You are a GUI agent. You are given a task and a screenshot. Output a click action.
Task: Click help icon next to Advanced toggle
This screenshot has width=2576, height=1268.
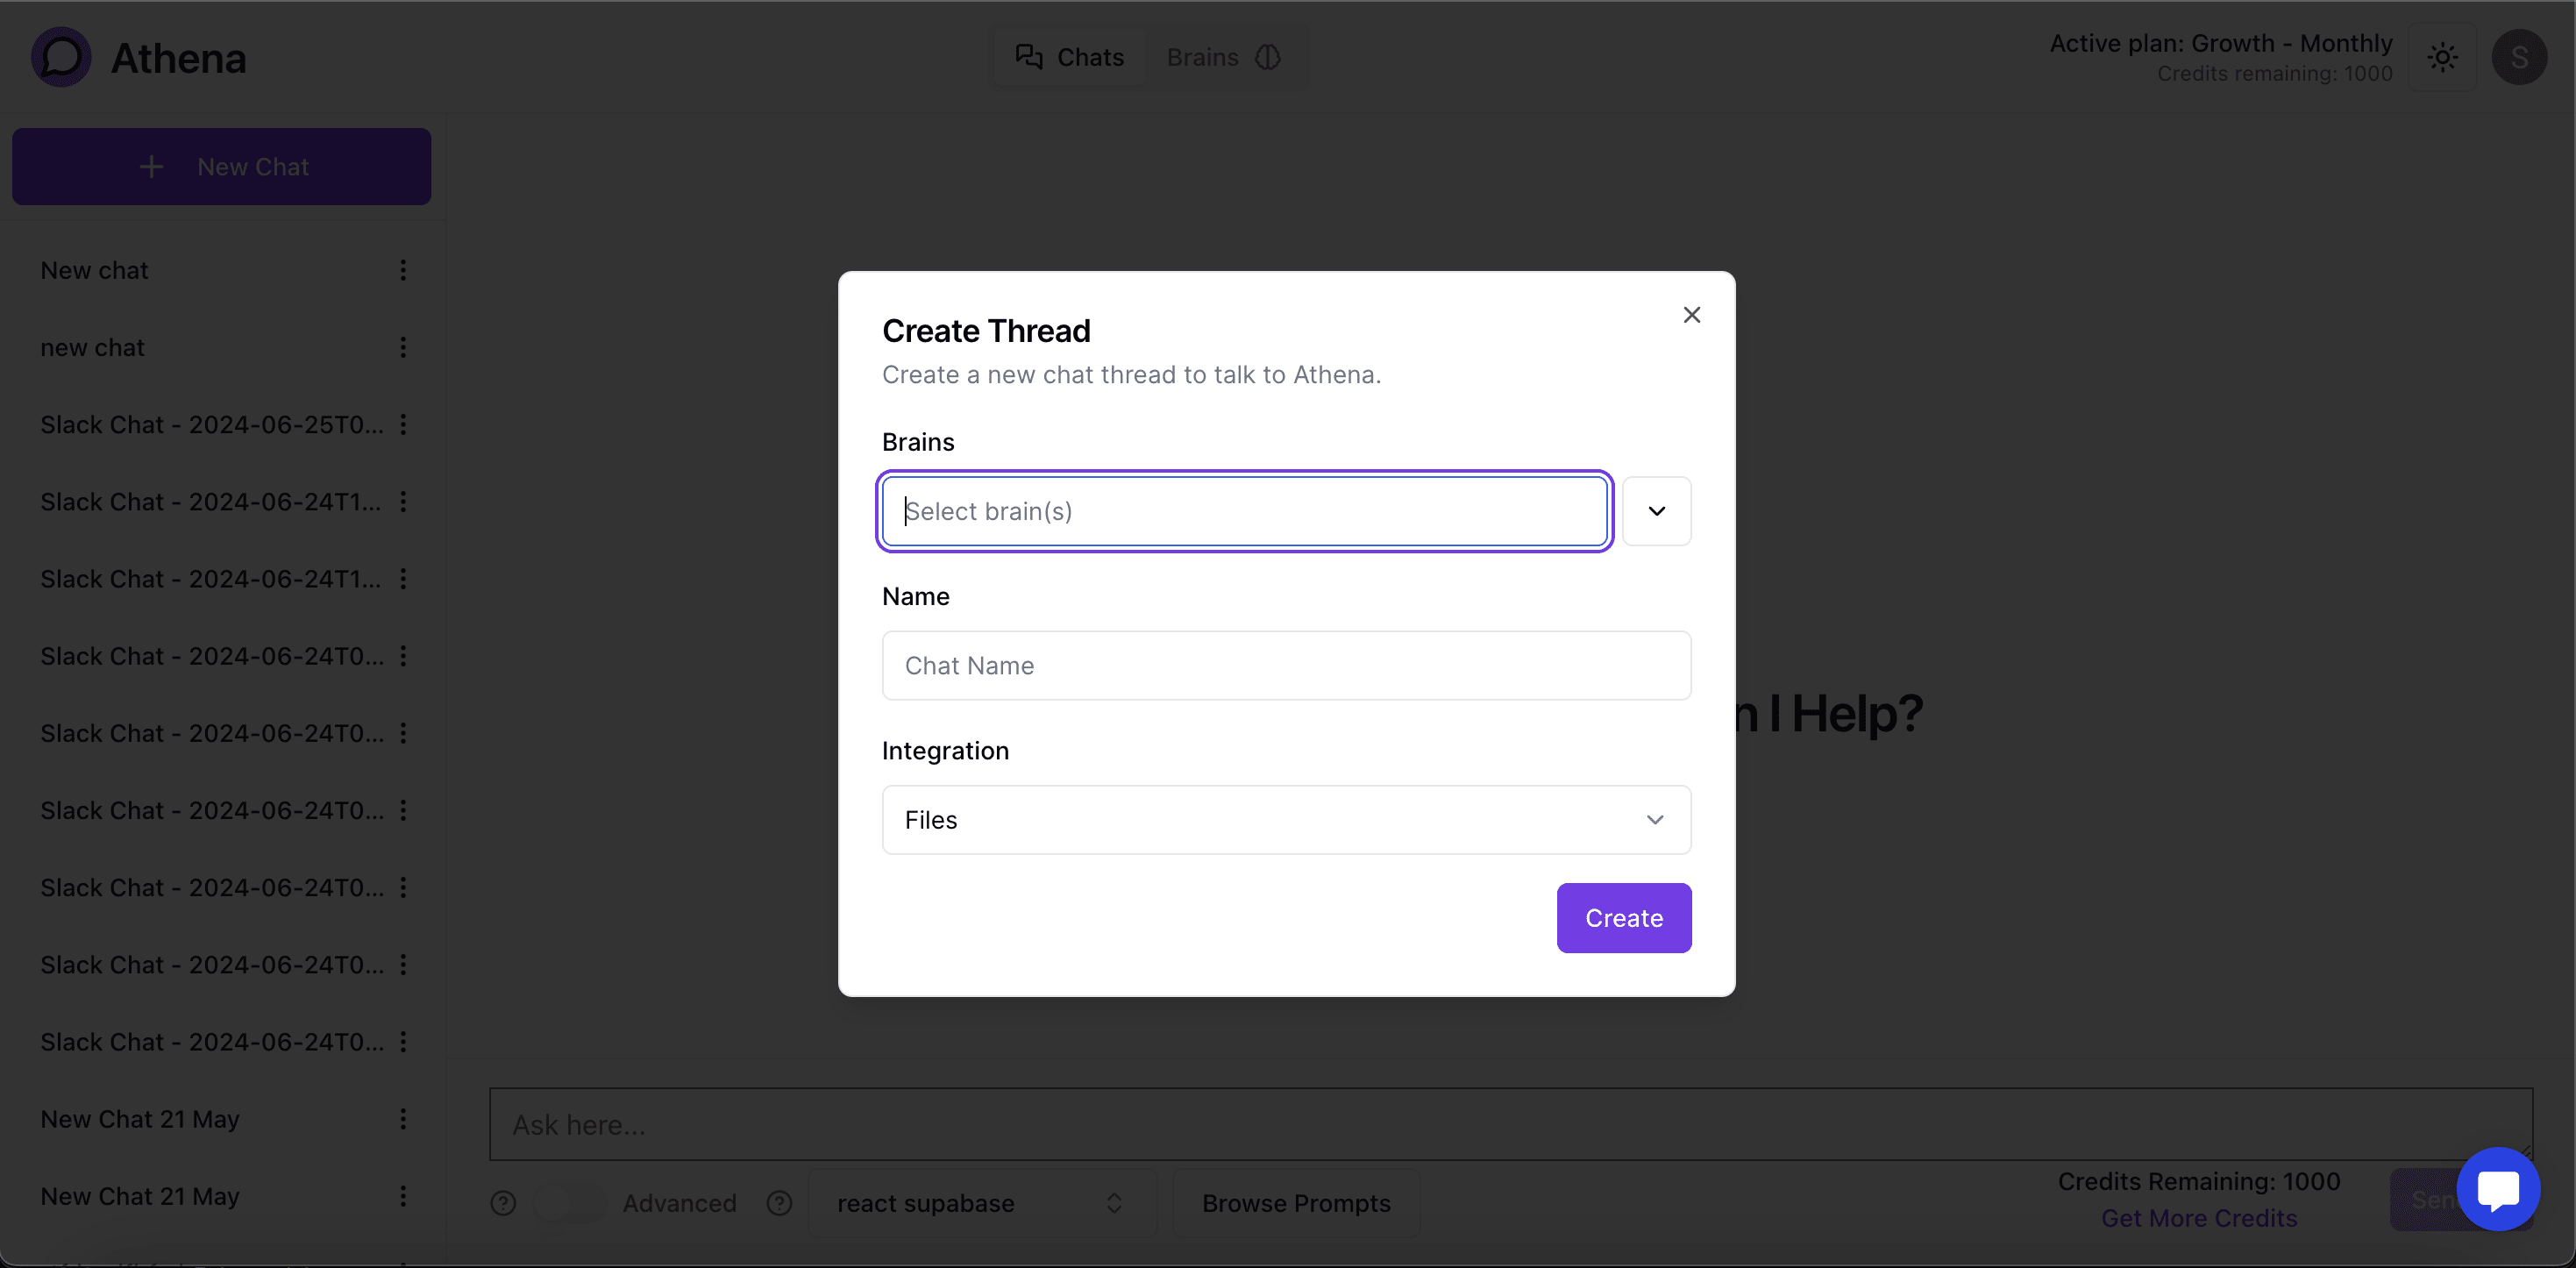(x=779, y=1203)
